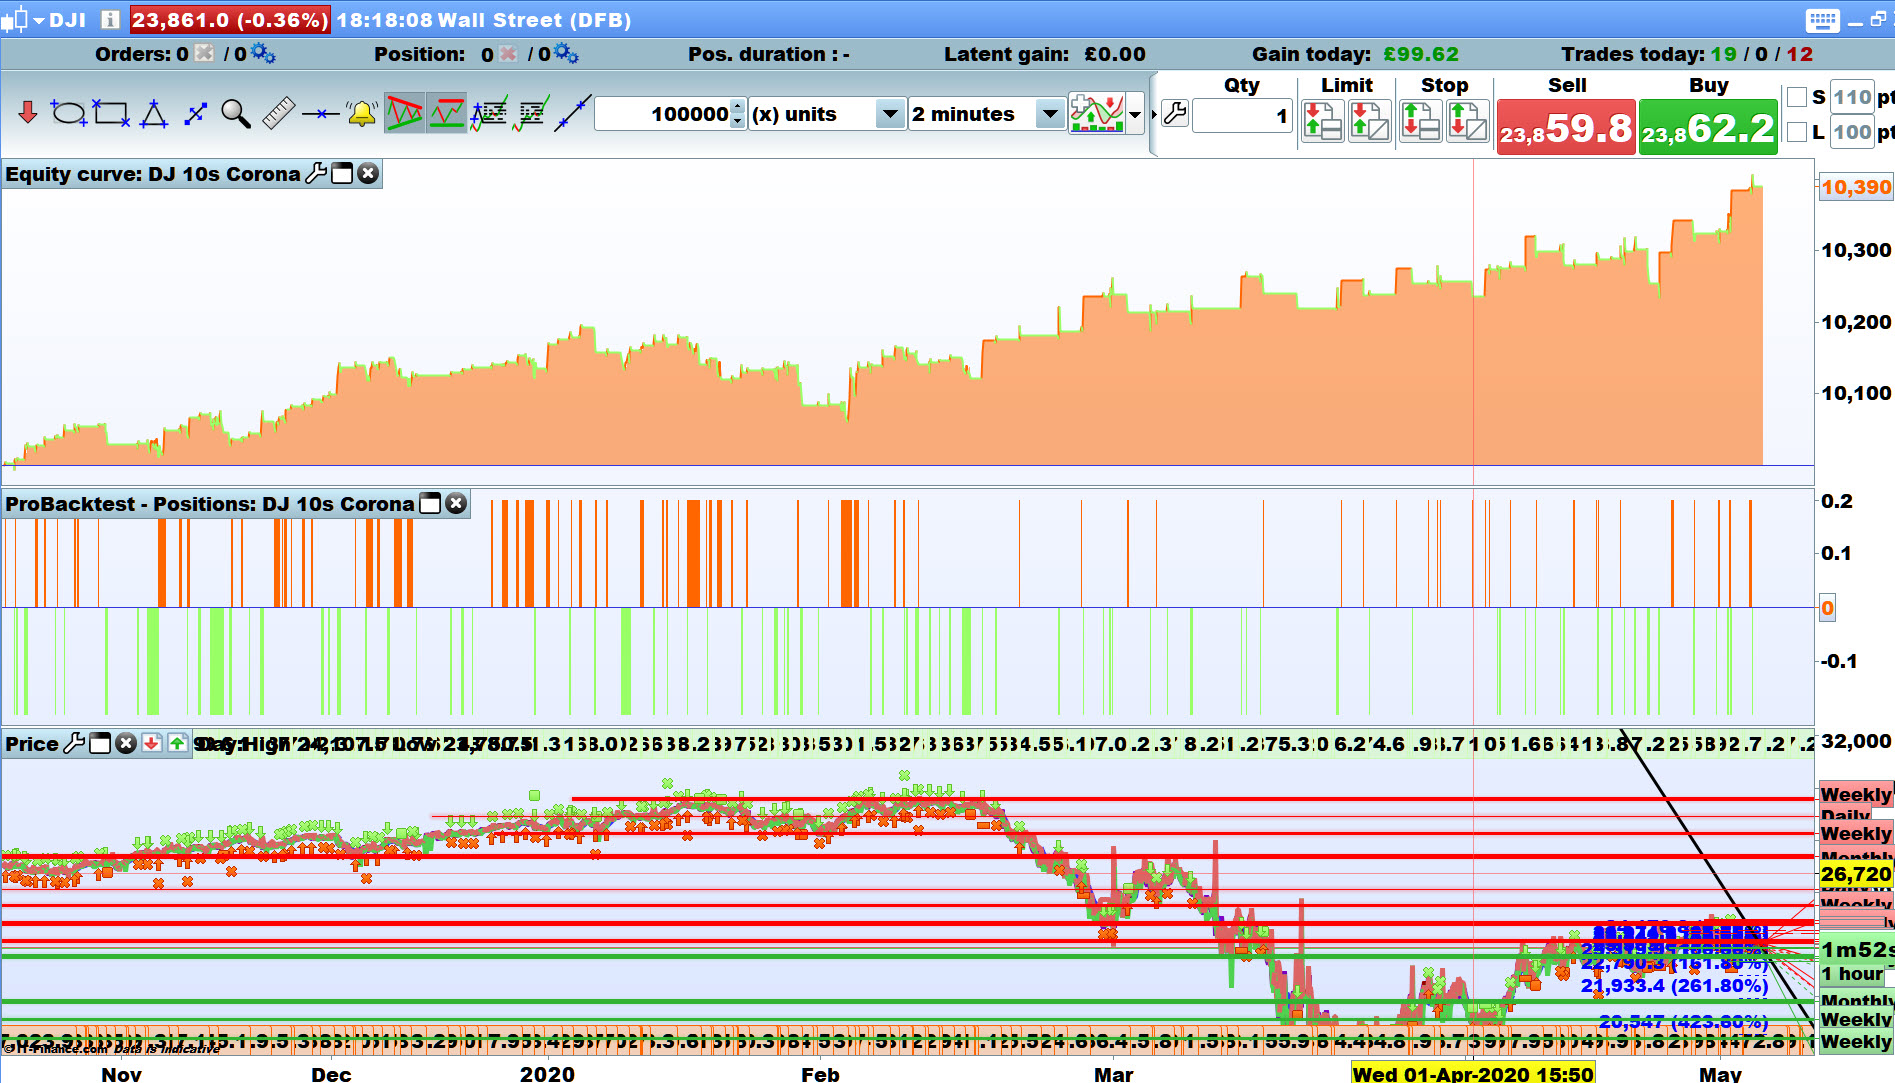This screenshot has height=1083, width=1895.
Task: Move Price panel down with red arrow
Action: point(152,743)
